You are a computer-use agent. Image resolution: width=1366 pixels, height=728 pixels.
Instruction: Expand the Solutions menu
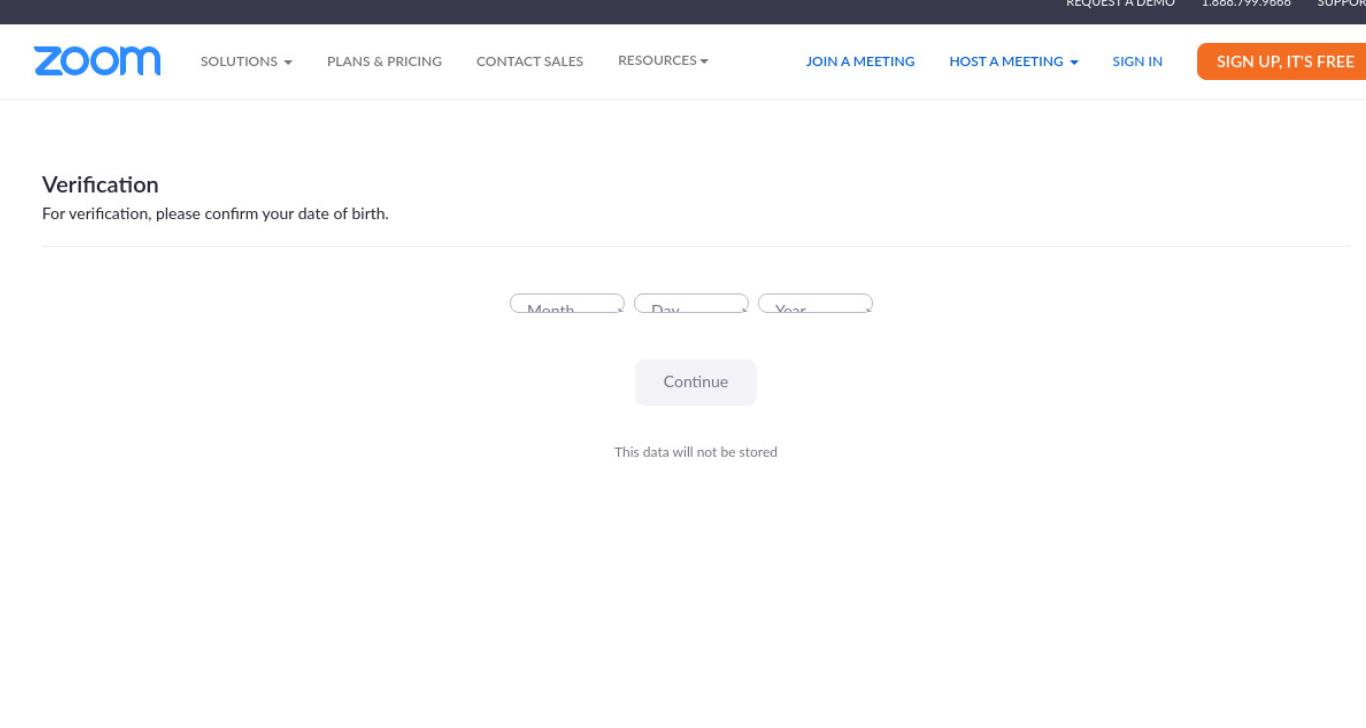pyautogui.click(x=247, y=61)
